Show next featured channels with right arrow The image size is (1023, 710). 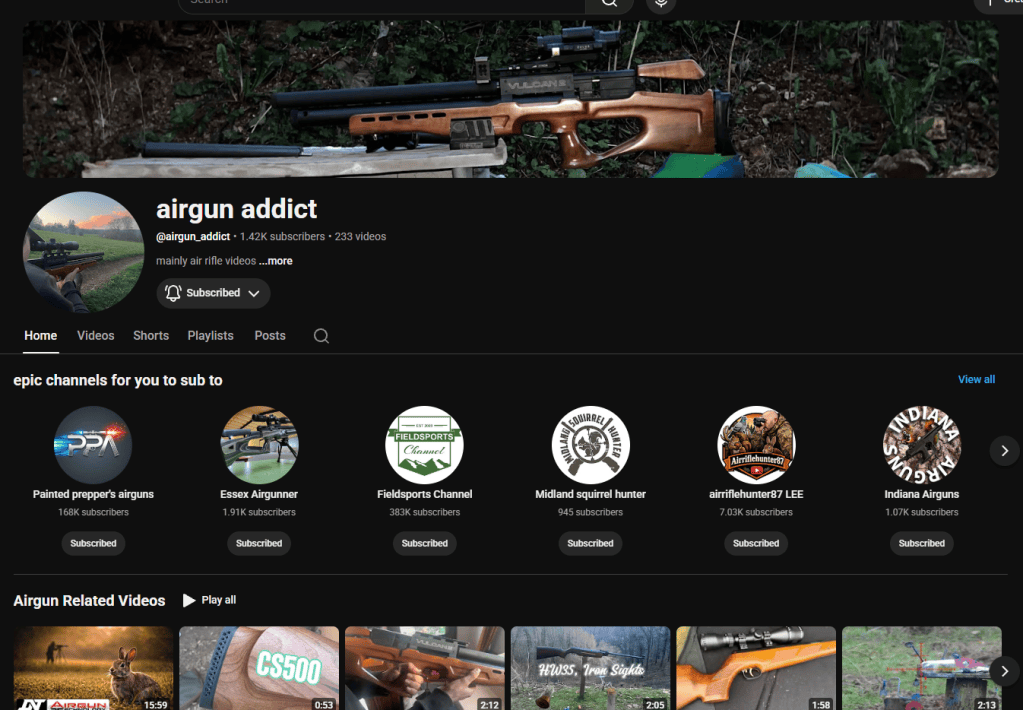[1005, 451]
